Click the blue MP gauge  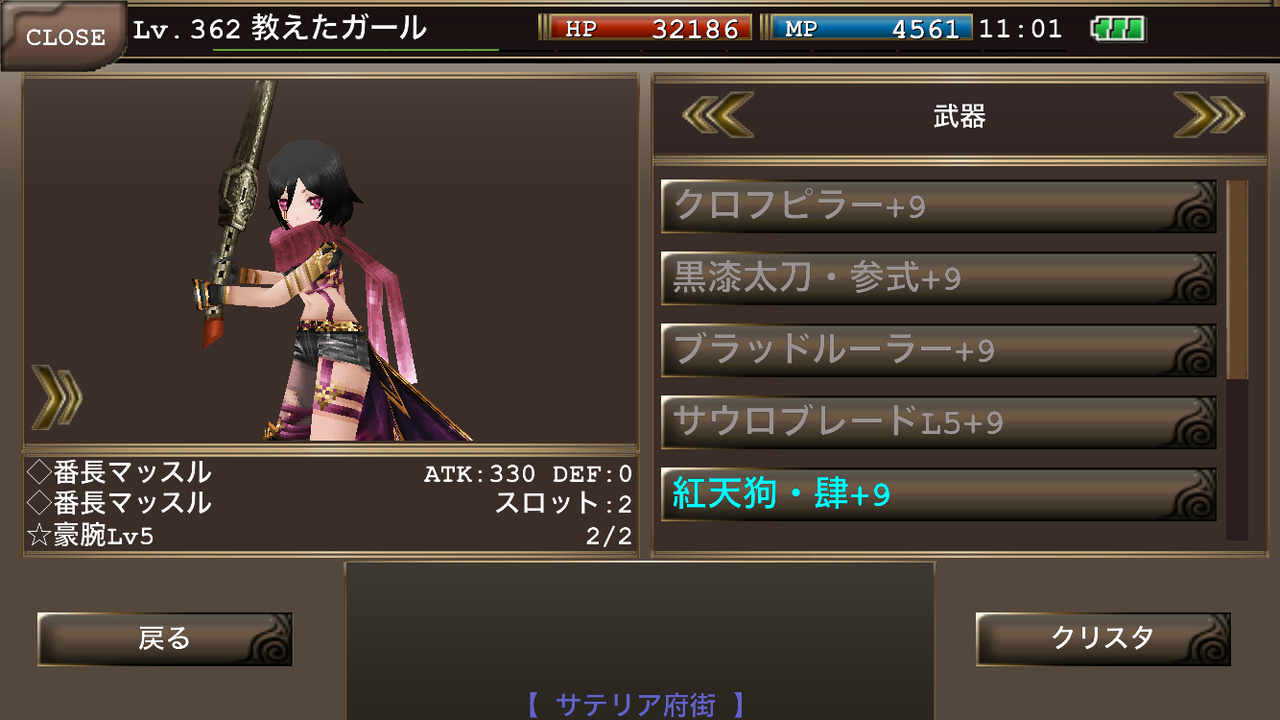click(872, 28)
